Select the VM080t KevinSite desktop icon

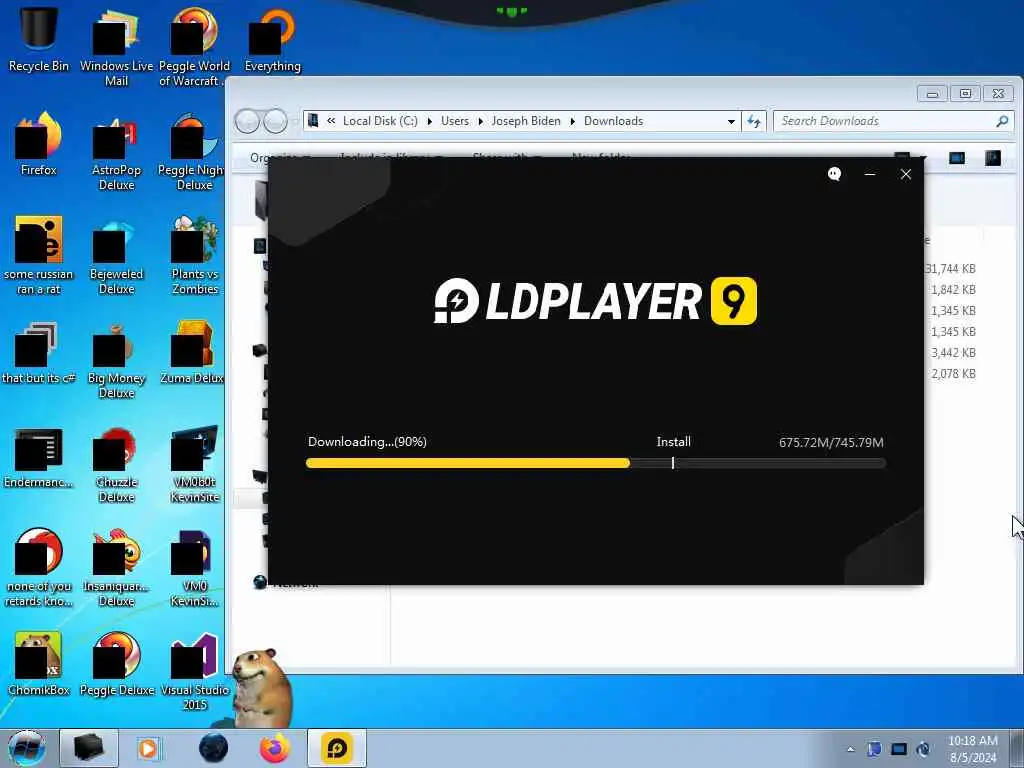tap(195, 464)
